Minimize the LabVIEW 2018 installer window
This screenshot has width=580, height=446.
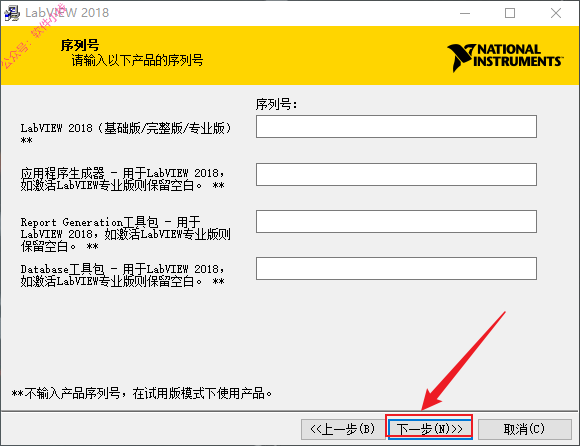465,13
